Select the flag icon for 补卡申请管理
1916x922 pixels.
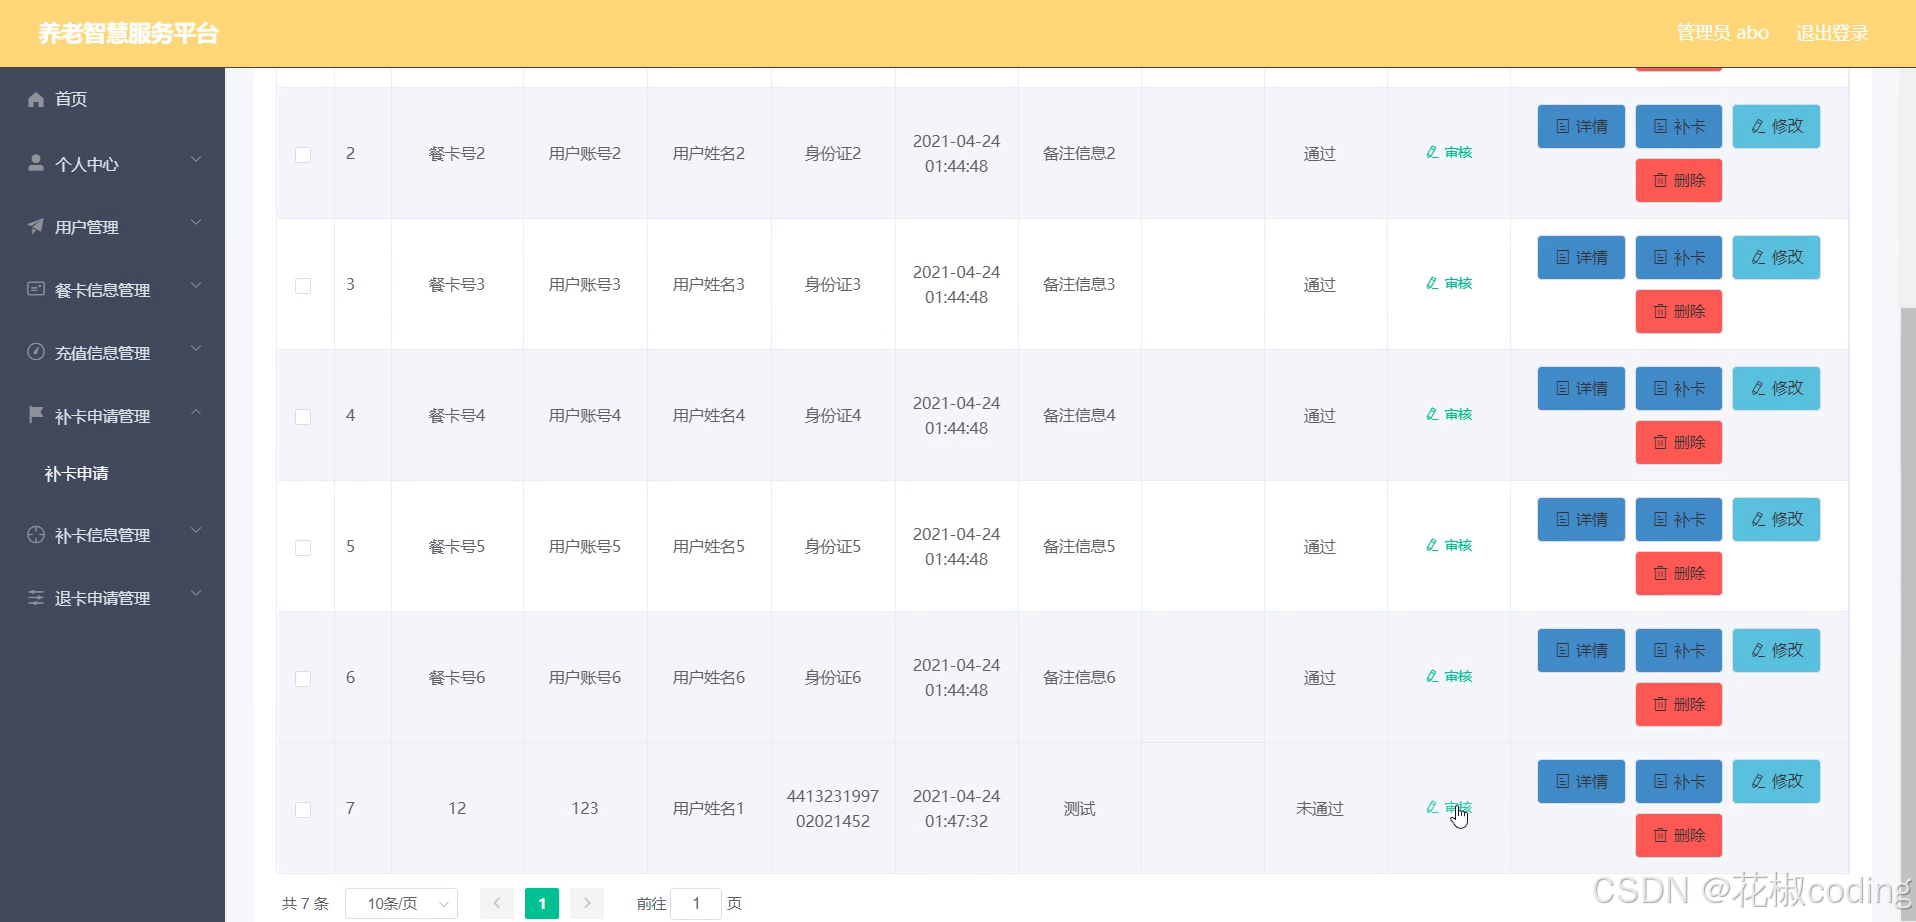tap(35, 415)
